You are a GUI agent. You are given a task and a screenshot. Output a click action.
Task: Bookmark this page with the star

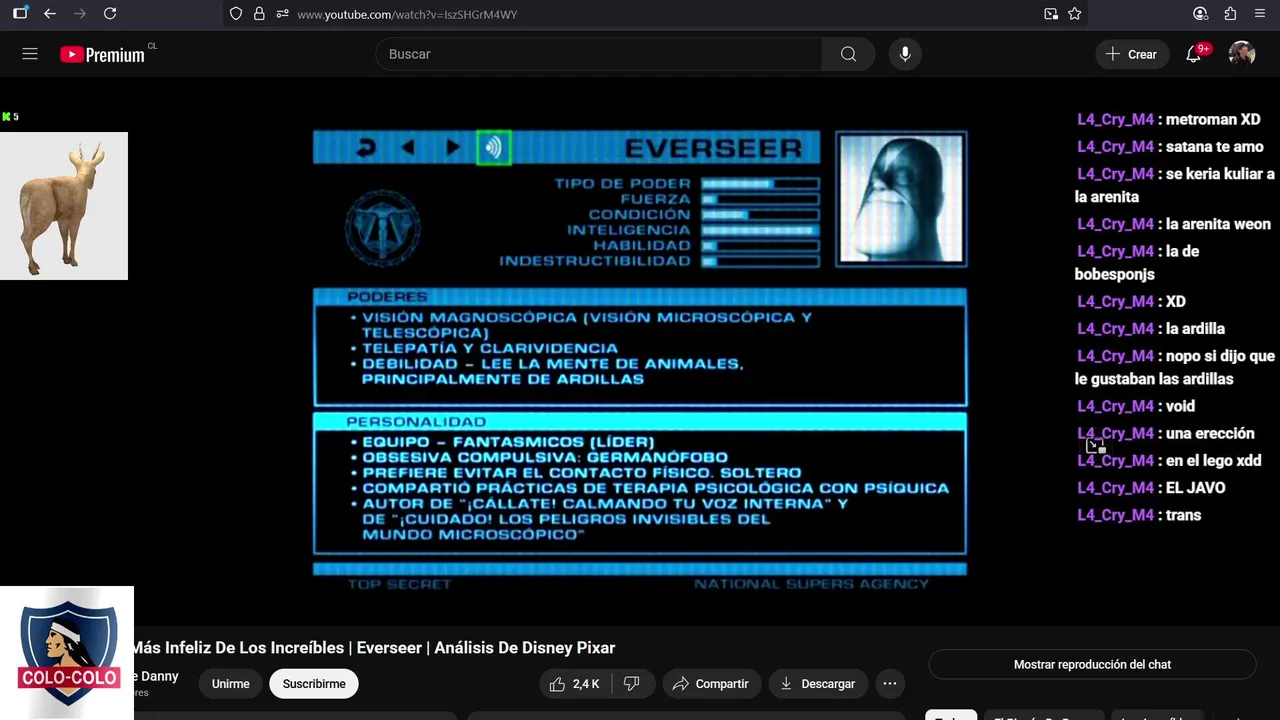click(1075, 14)
